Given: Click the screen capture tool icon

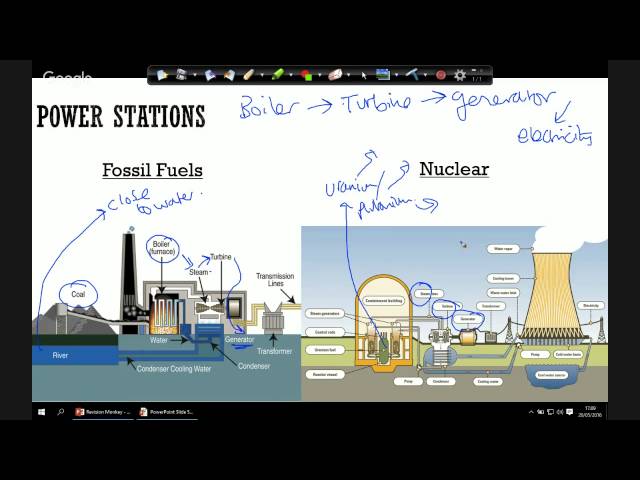Looking at the screenshot, I should (x=182, y=75).
